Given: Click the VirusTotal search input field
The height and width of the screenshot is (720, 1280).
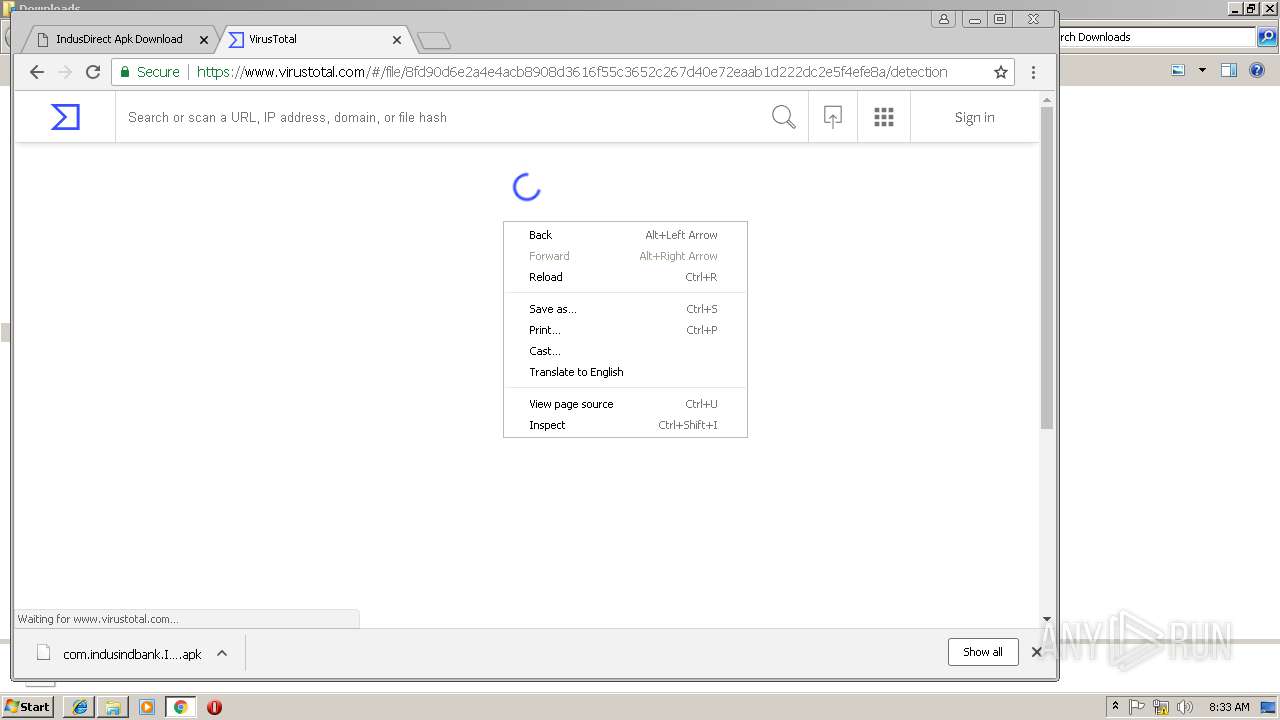Looking at the screenshot, I should (440, 117).
